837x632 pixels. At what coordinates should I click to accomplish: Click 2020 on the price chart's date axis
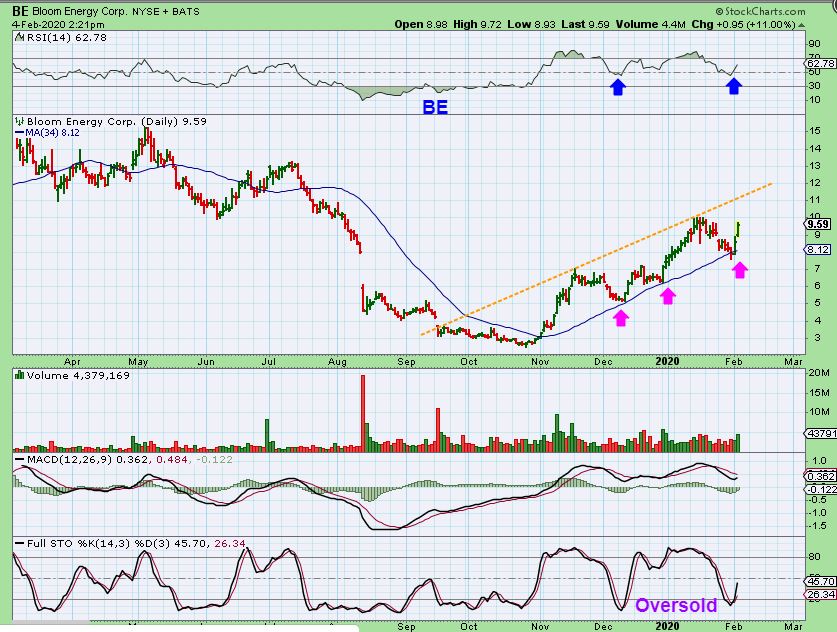667,361
